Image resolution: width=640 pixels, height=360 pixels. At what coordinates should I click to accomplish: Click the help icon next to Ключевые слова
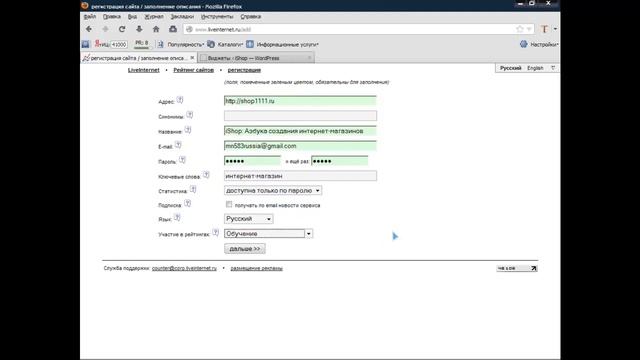tap(206, 175)
